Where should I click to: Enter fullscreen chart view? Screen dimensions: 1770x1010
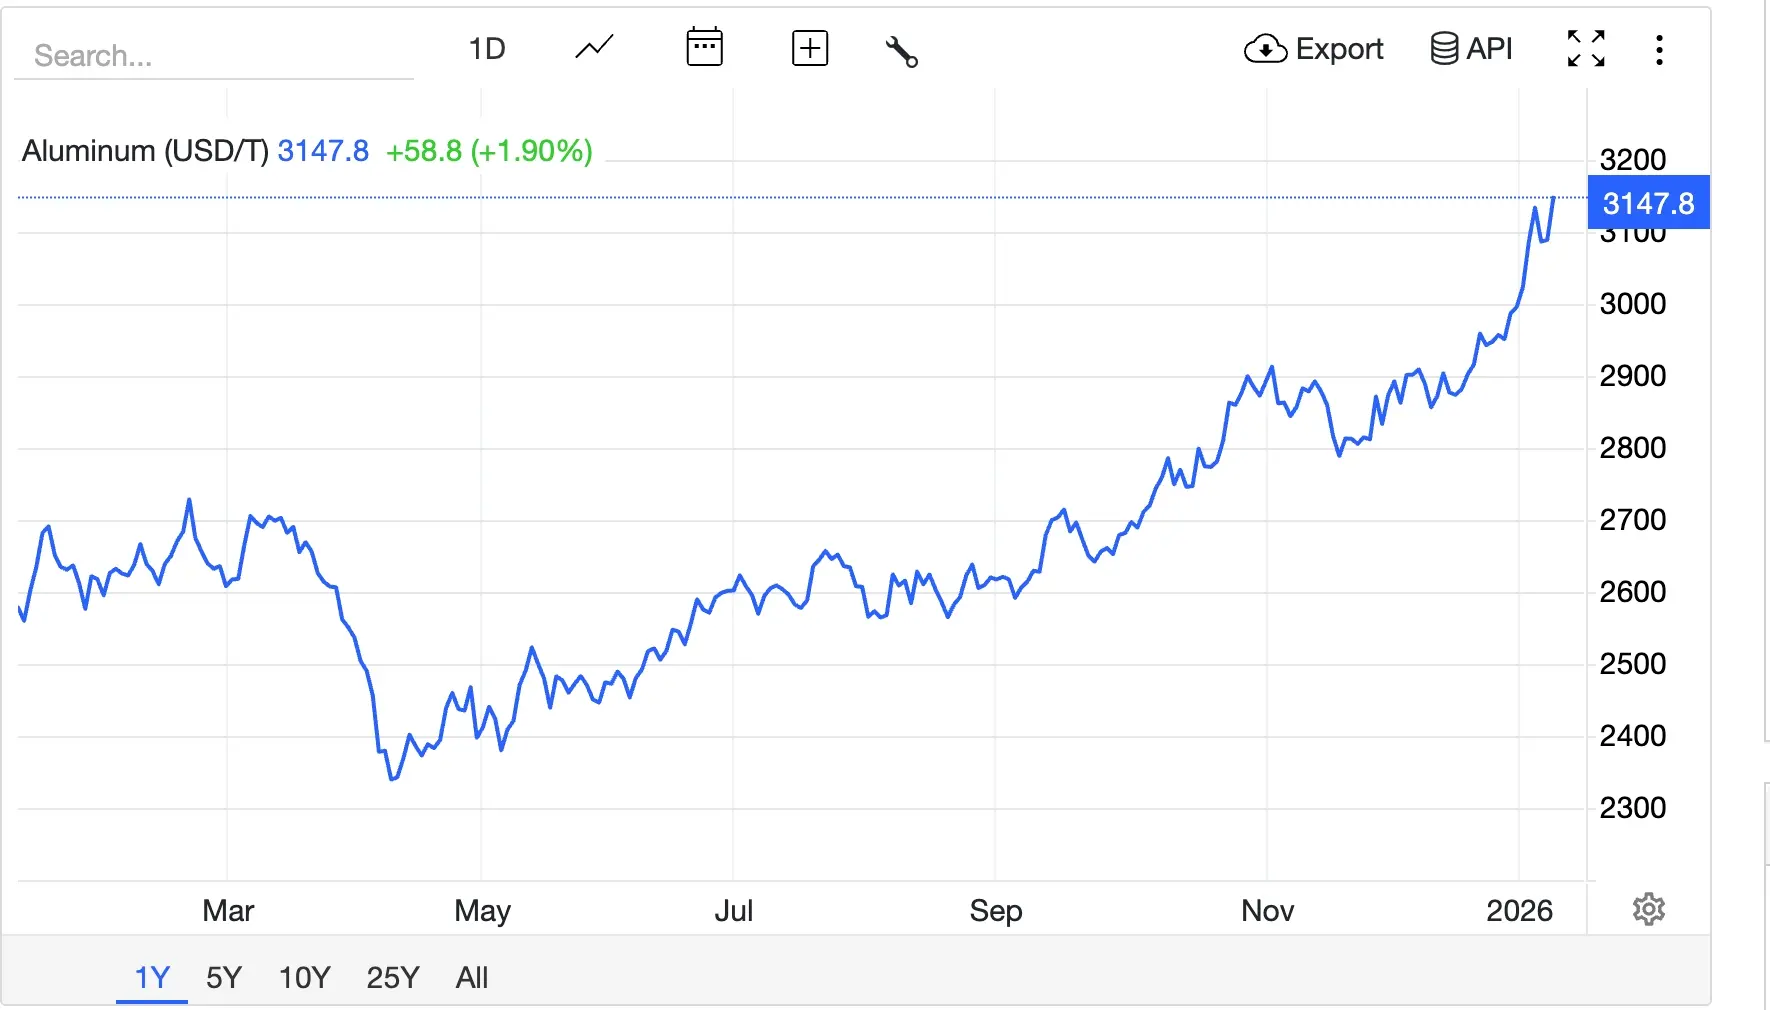point(1586,48)
